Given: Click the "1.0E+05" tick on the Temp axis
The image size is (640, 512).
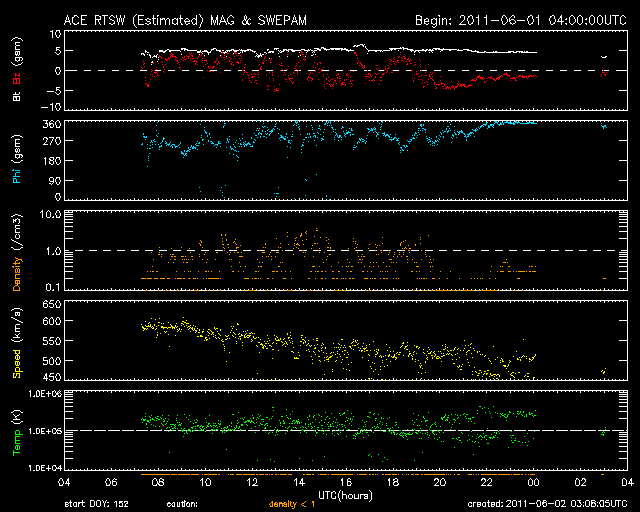Looking at the screenshot, I should coord(45,431).
